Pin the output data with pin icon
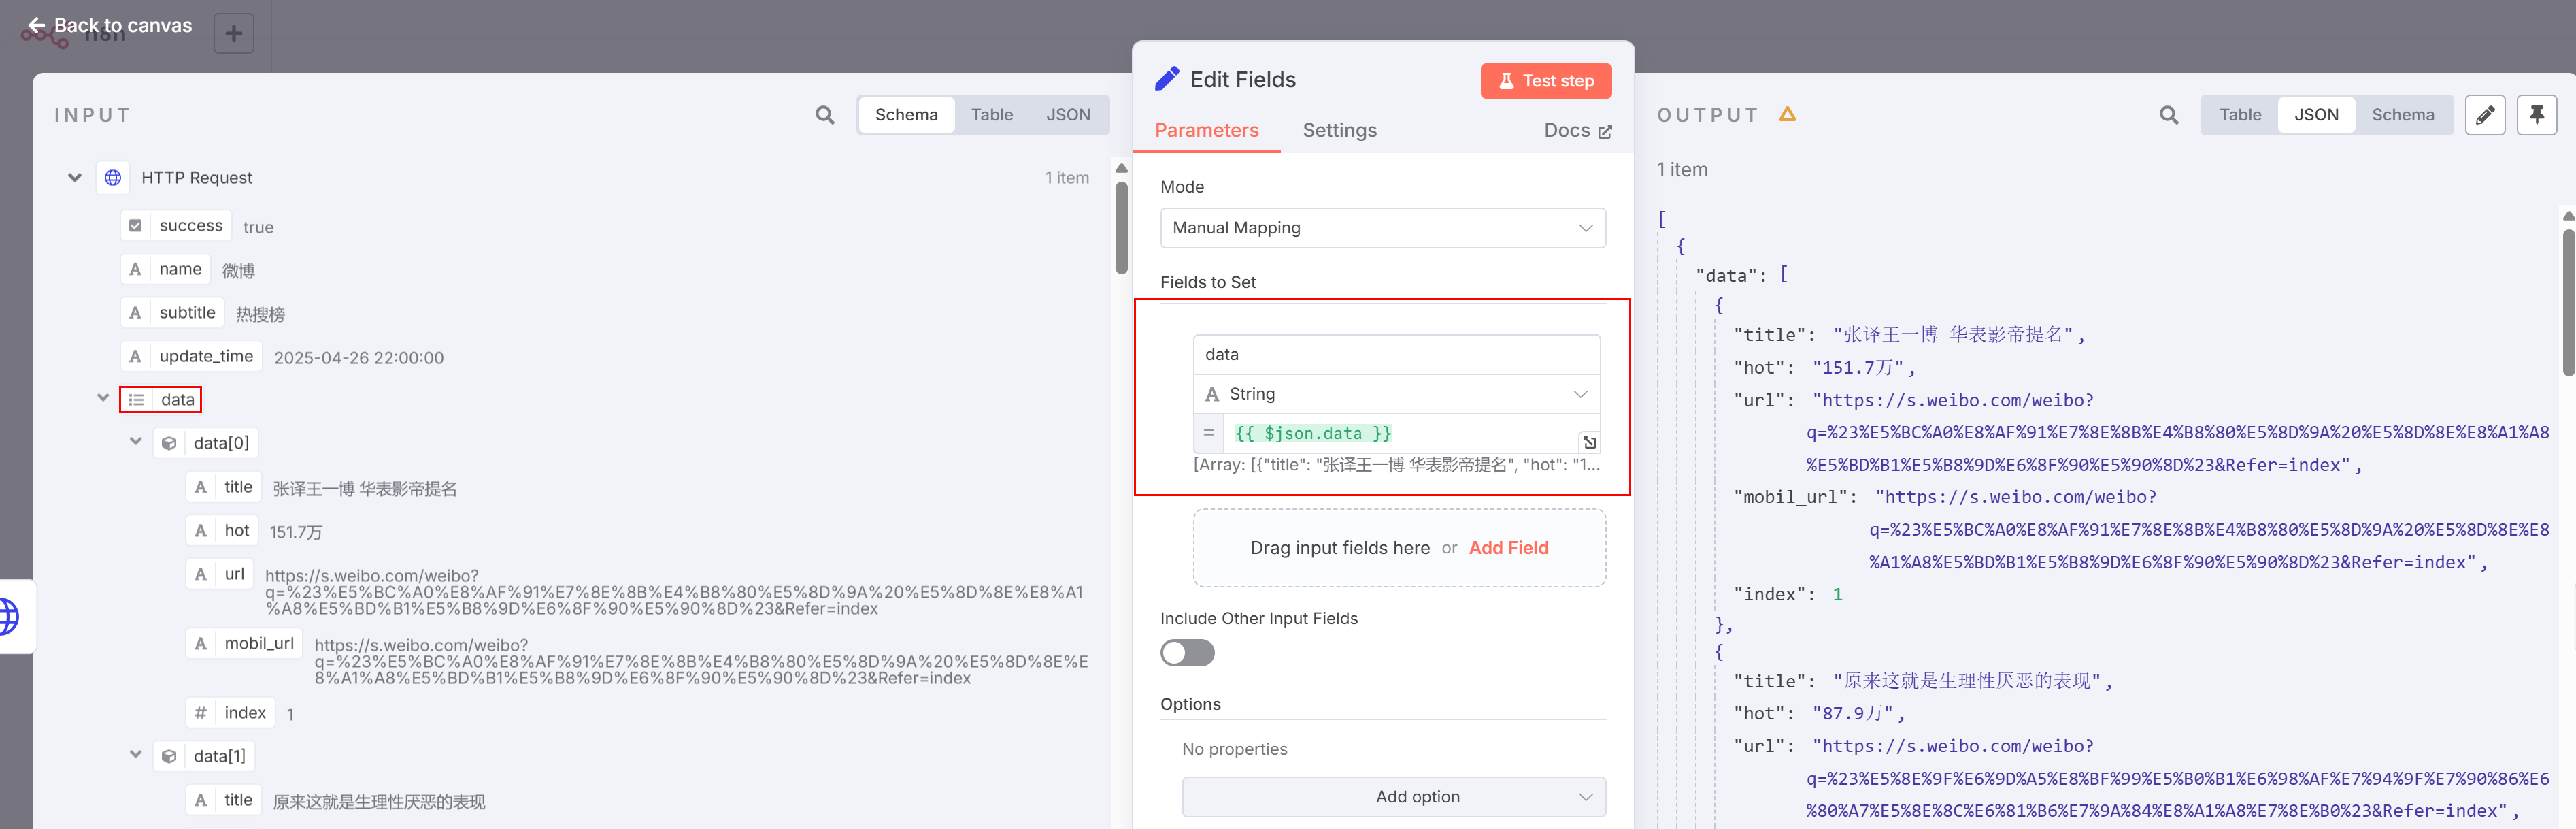The image size is (2576, 829). (2536, 115)
